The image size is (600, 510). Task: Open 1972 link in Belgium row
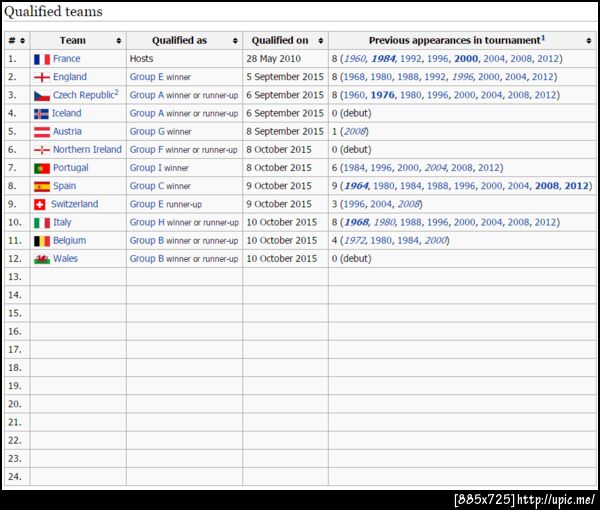click(x=355, y=241)
